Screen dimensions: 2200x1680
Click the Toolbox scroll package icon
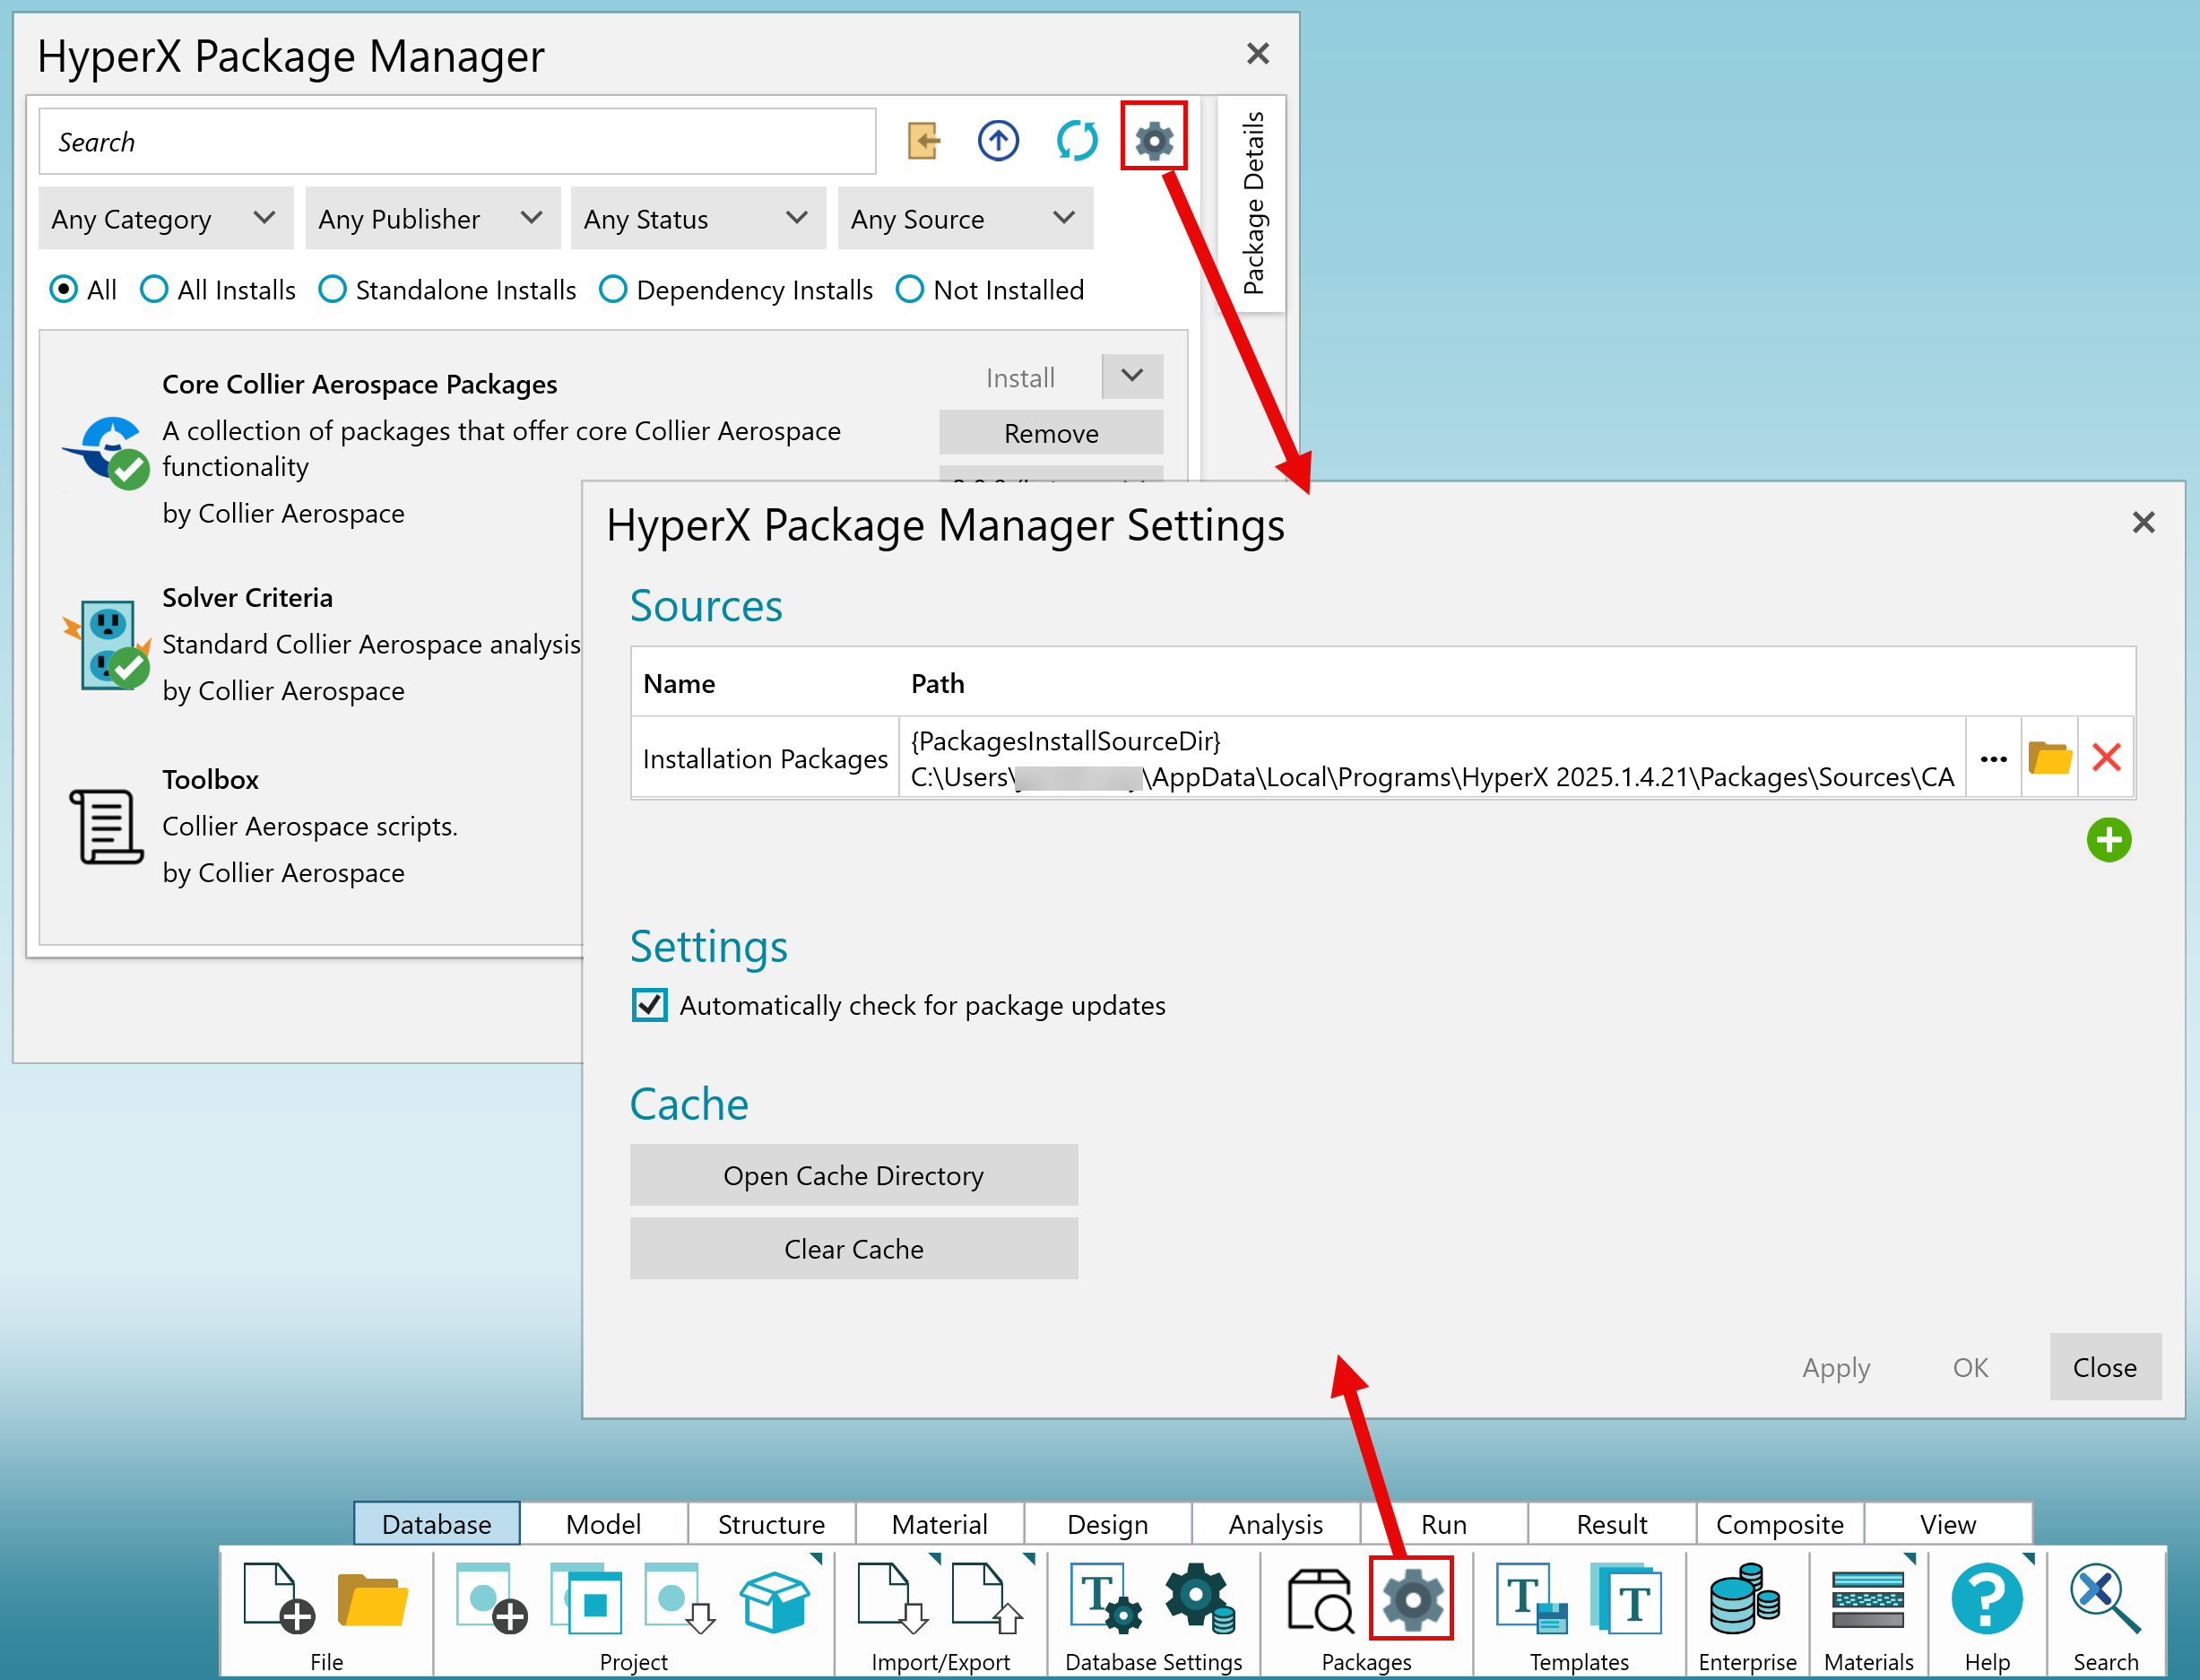(106, 827)
